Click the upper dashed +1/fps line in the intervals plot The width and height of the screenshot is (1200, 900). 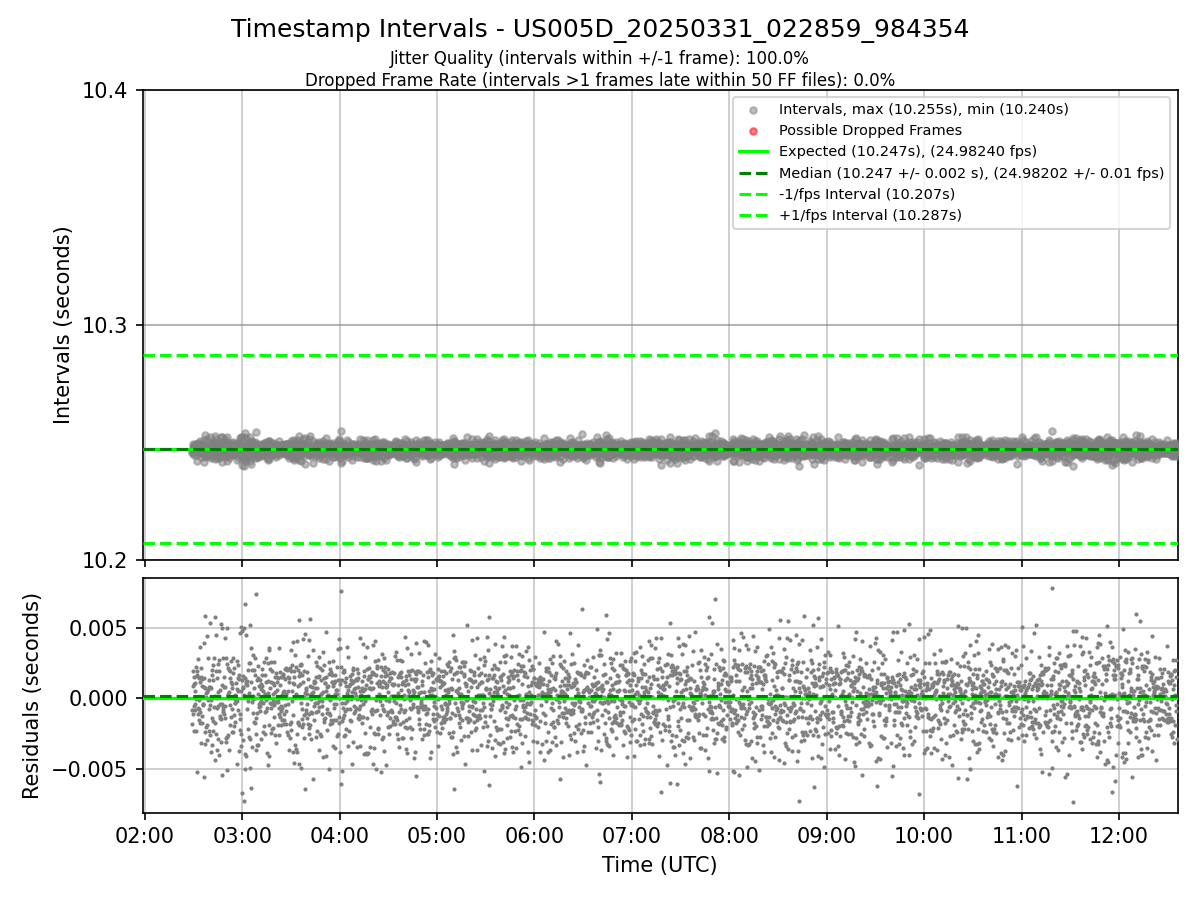(660, 355)
